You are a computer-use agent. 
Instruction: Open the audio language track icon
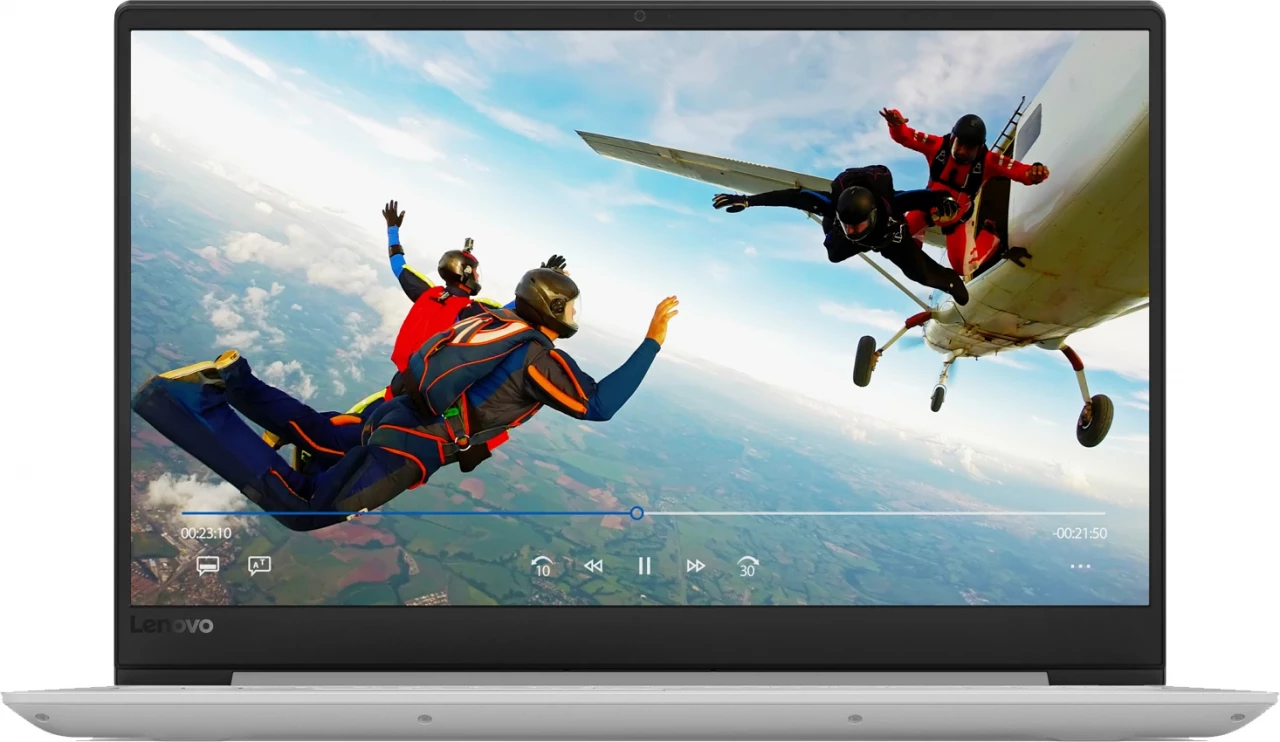pyautogui.click(x=259, y=565)
